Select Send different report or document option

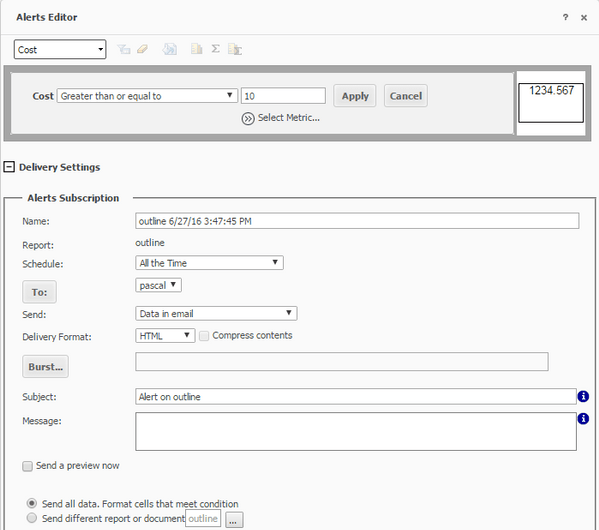click(x=32, y=518)
